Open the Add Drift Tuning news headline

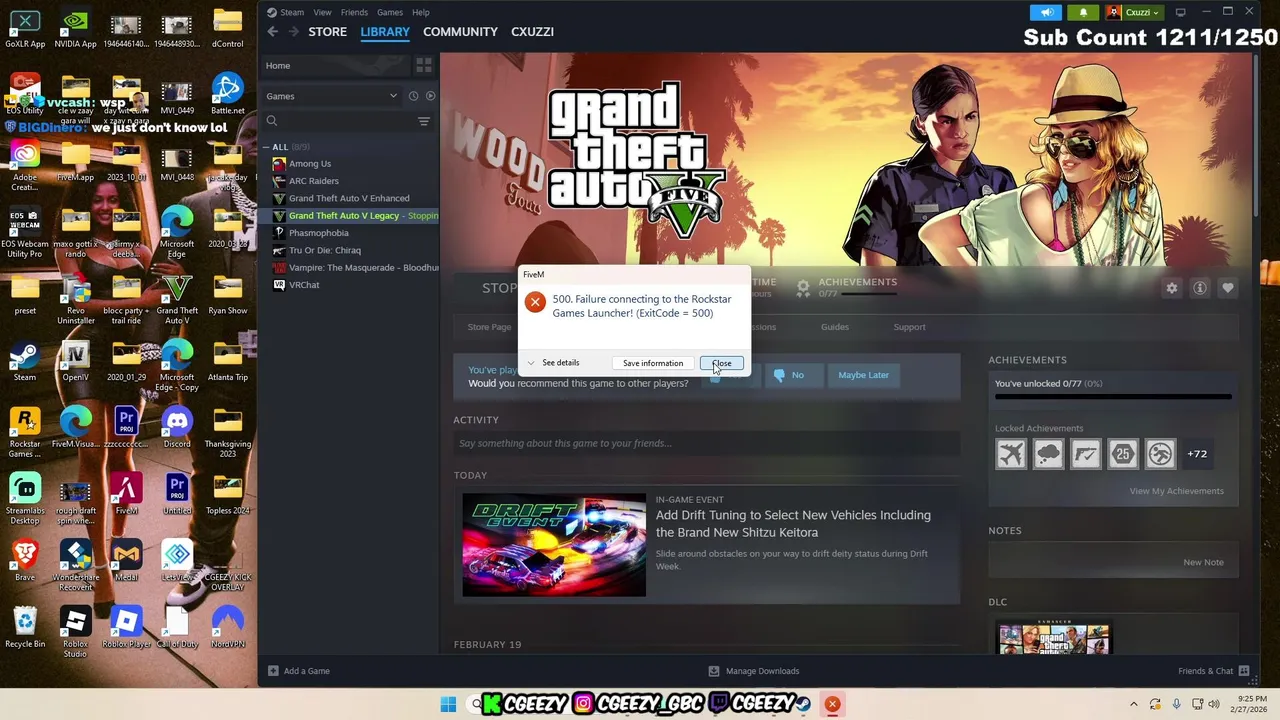coord(793,524)
